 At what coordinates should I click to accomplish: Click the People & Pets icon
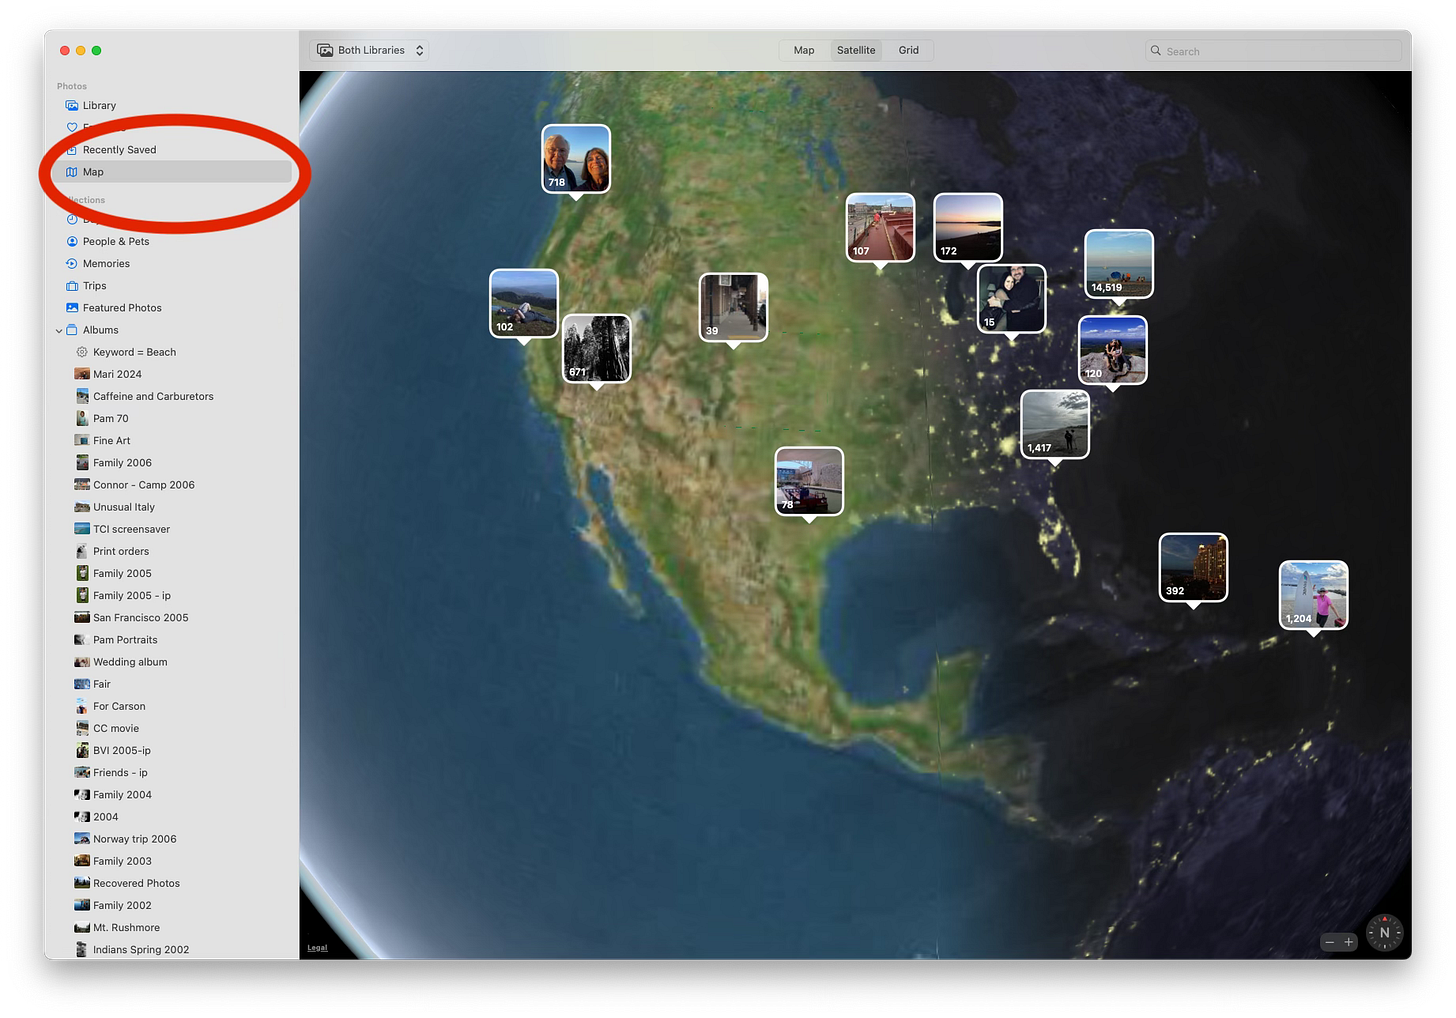(72, 241)
